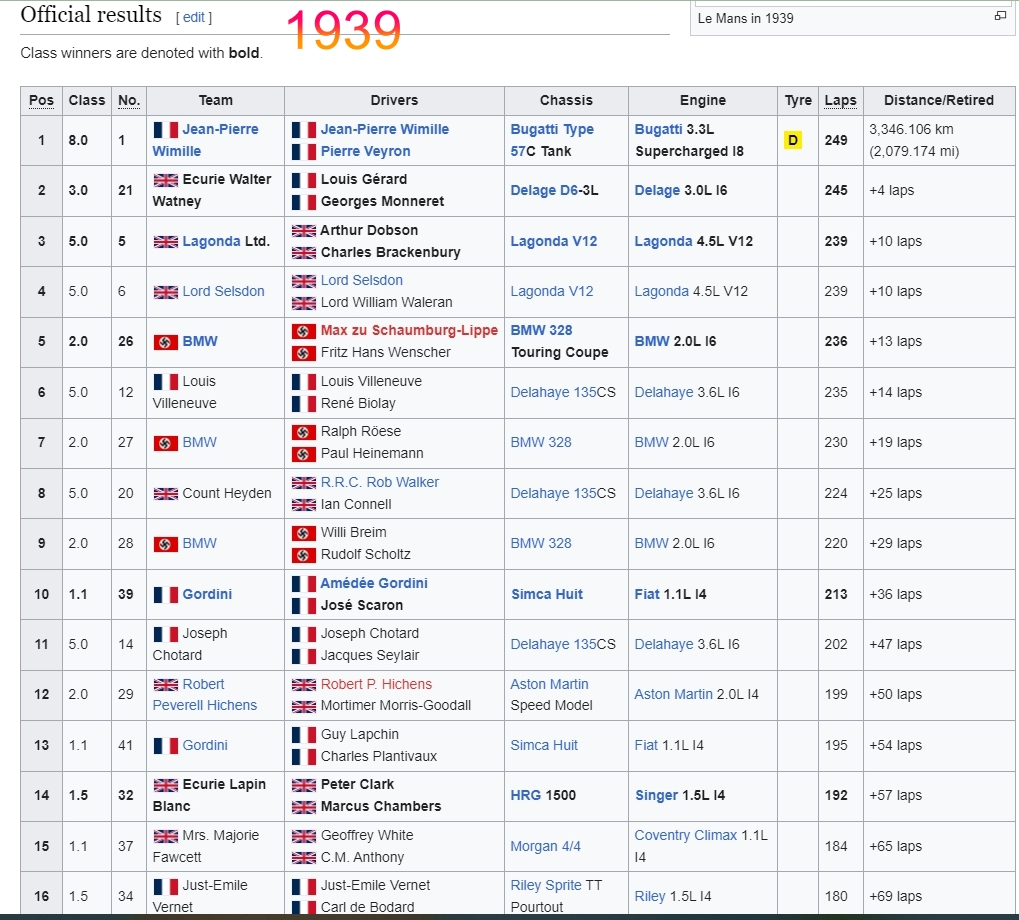Click the German flag beside Rudolf Scholtz
1019x920 pixels.
point(303,556)
